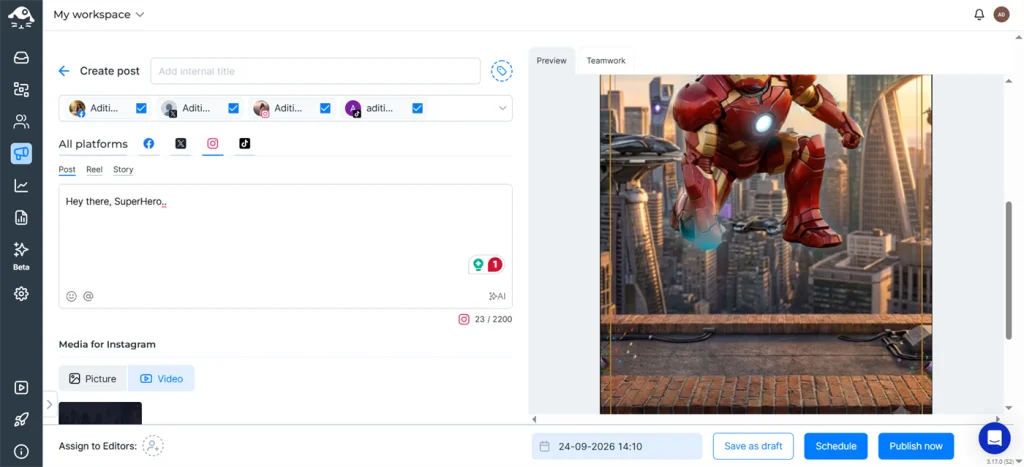This screenshot has height=467, width=1024.
Task: Open notifications bell icon
Action: (x=979, y=14)
